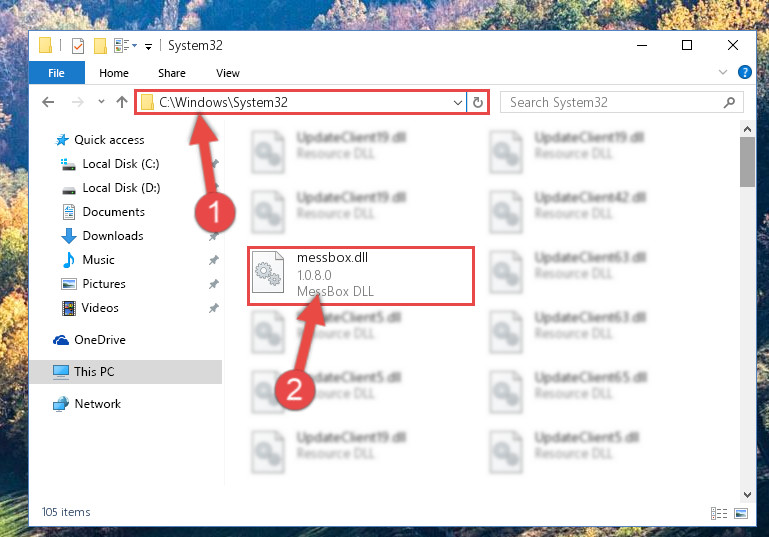Click the pin icon beside Videos

pos(213,308)
